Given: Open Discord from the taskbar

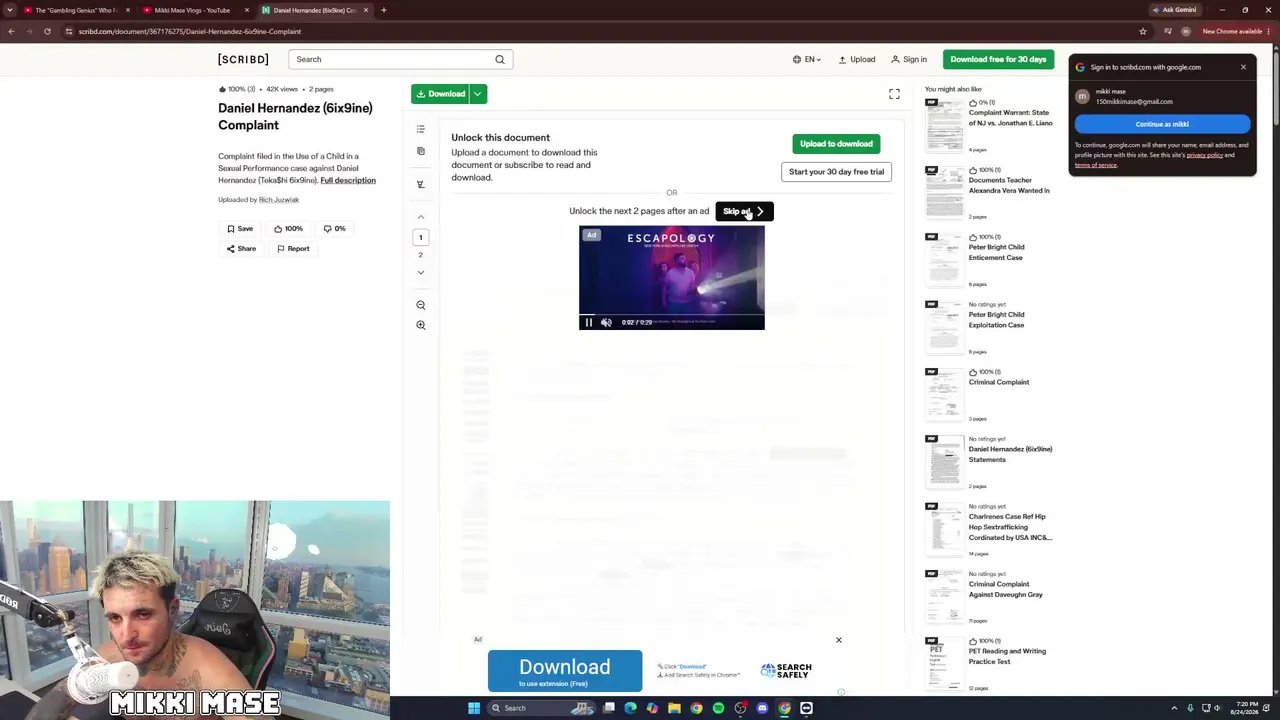Looking at the screenshot, I should (x=762, y=708).
